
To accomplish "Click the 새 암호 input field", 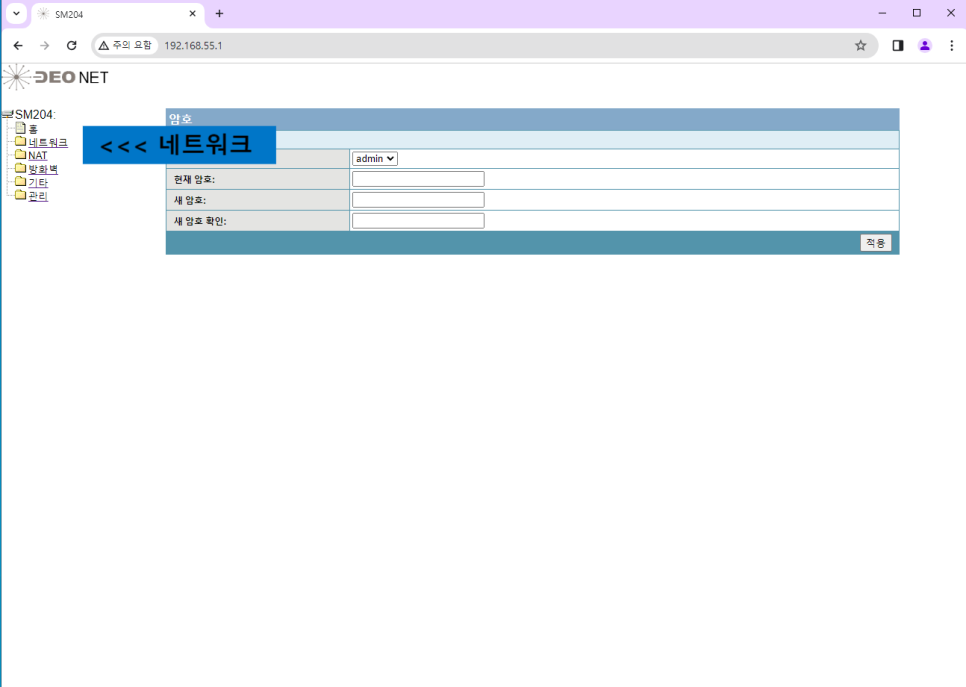I will [418, 200].
